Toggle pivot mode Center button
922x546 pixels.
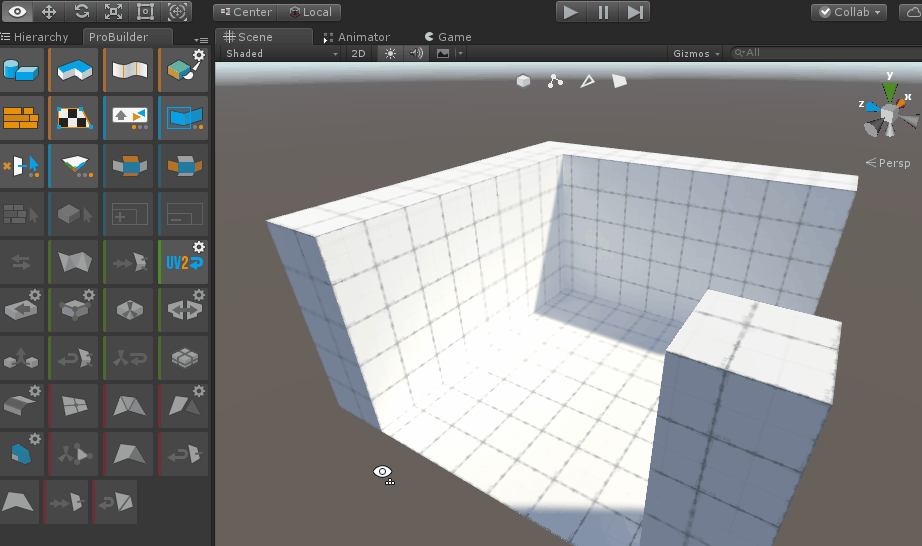(x=245, y=12)
